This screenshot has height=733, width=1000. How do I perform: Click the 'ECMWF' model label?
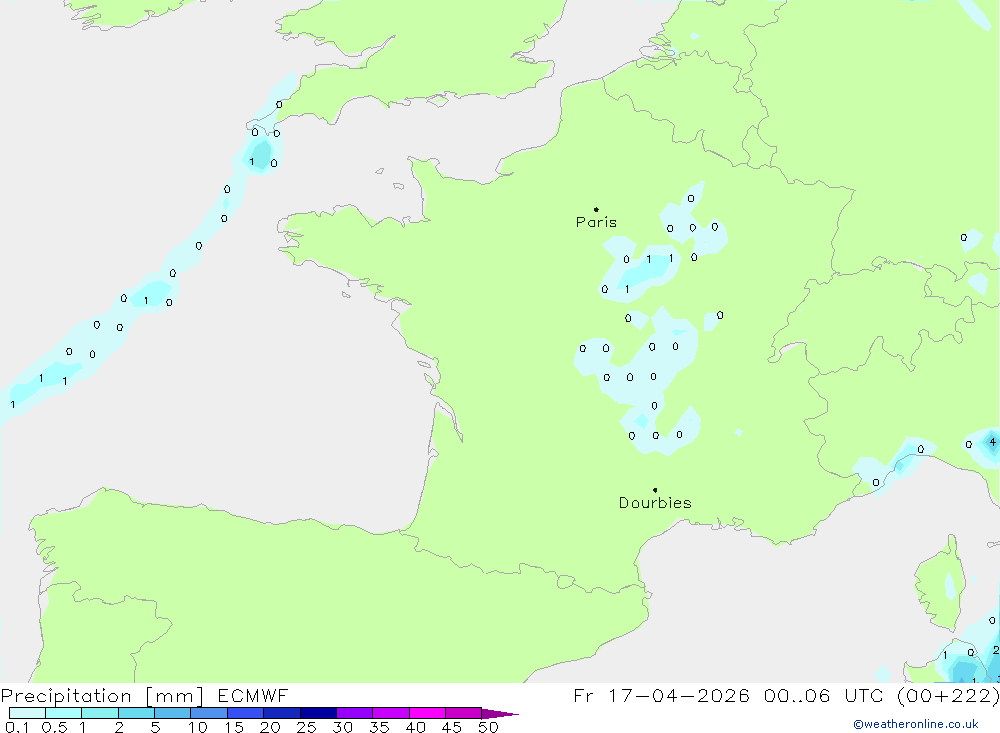coord(253,695)
